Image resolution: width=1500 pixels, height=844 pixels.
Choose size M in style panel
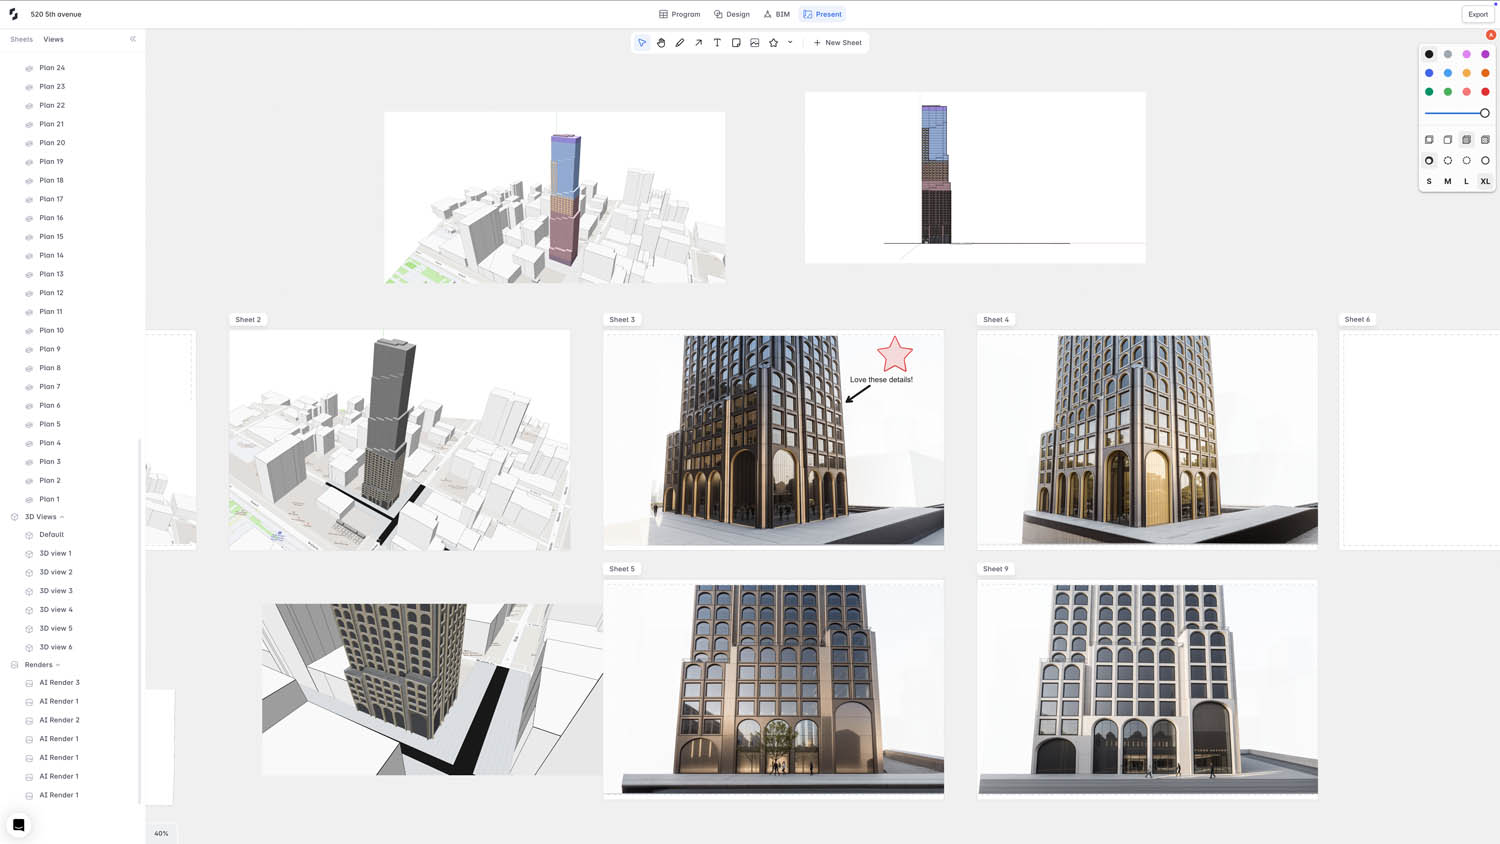1447,181
